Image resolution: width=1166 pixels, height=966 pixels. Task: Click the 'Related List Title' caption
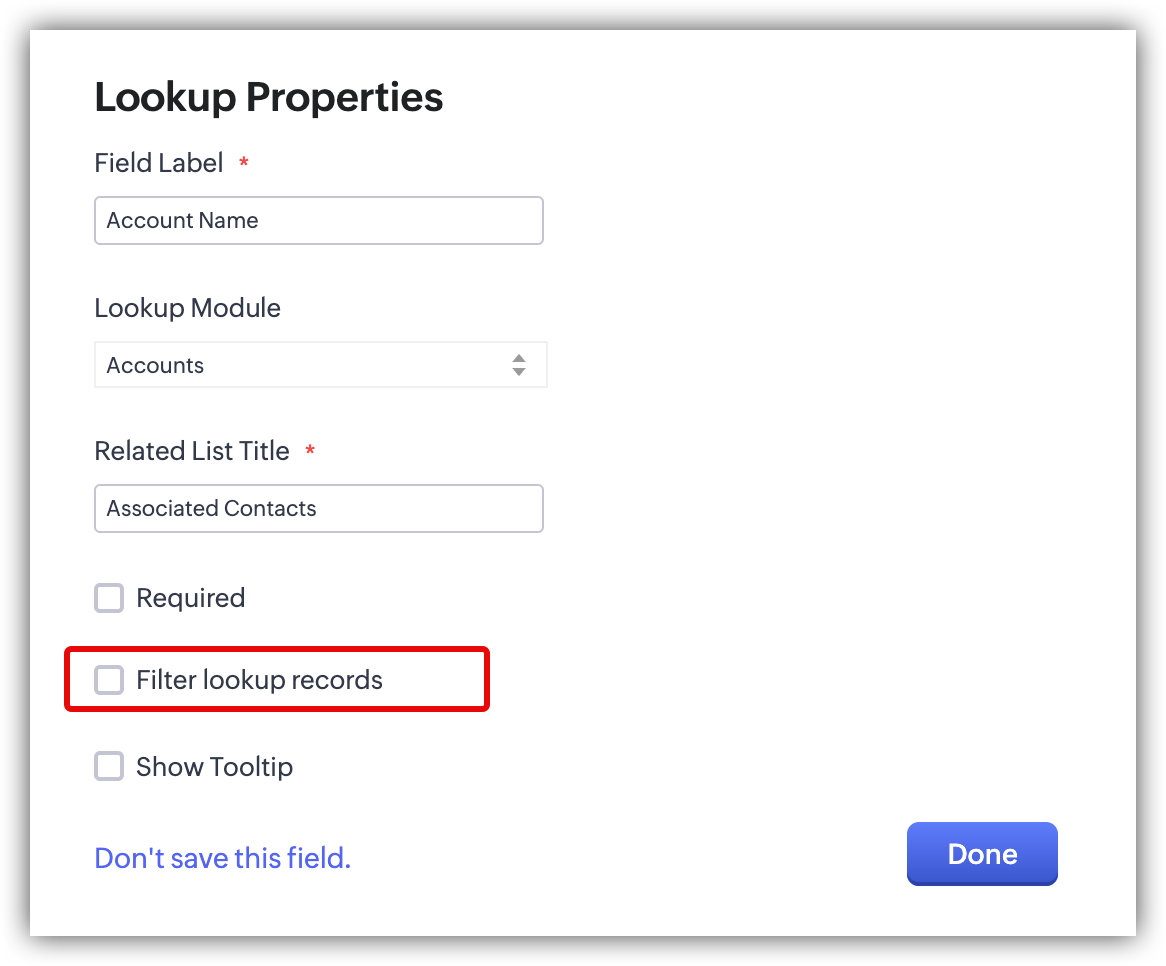point(192,451)
